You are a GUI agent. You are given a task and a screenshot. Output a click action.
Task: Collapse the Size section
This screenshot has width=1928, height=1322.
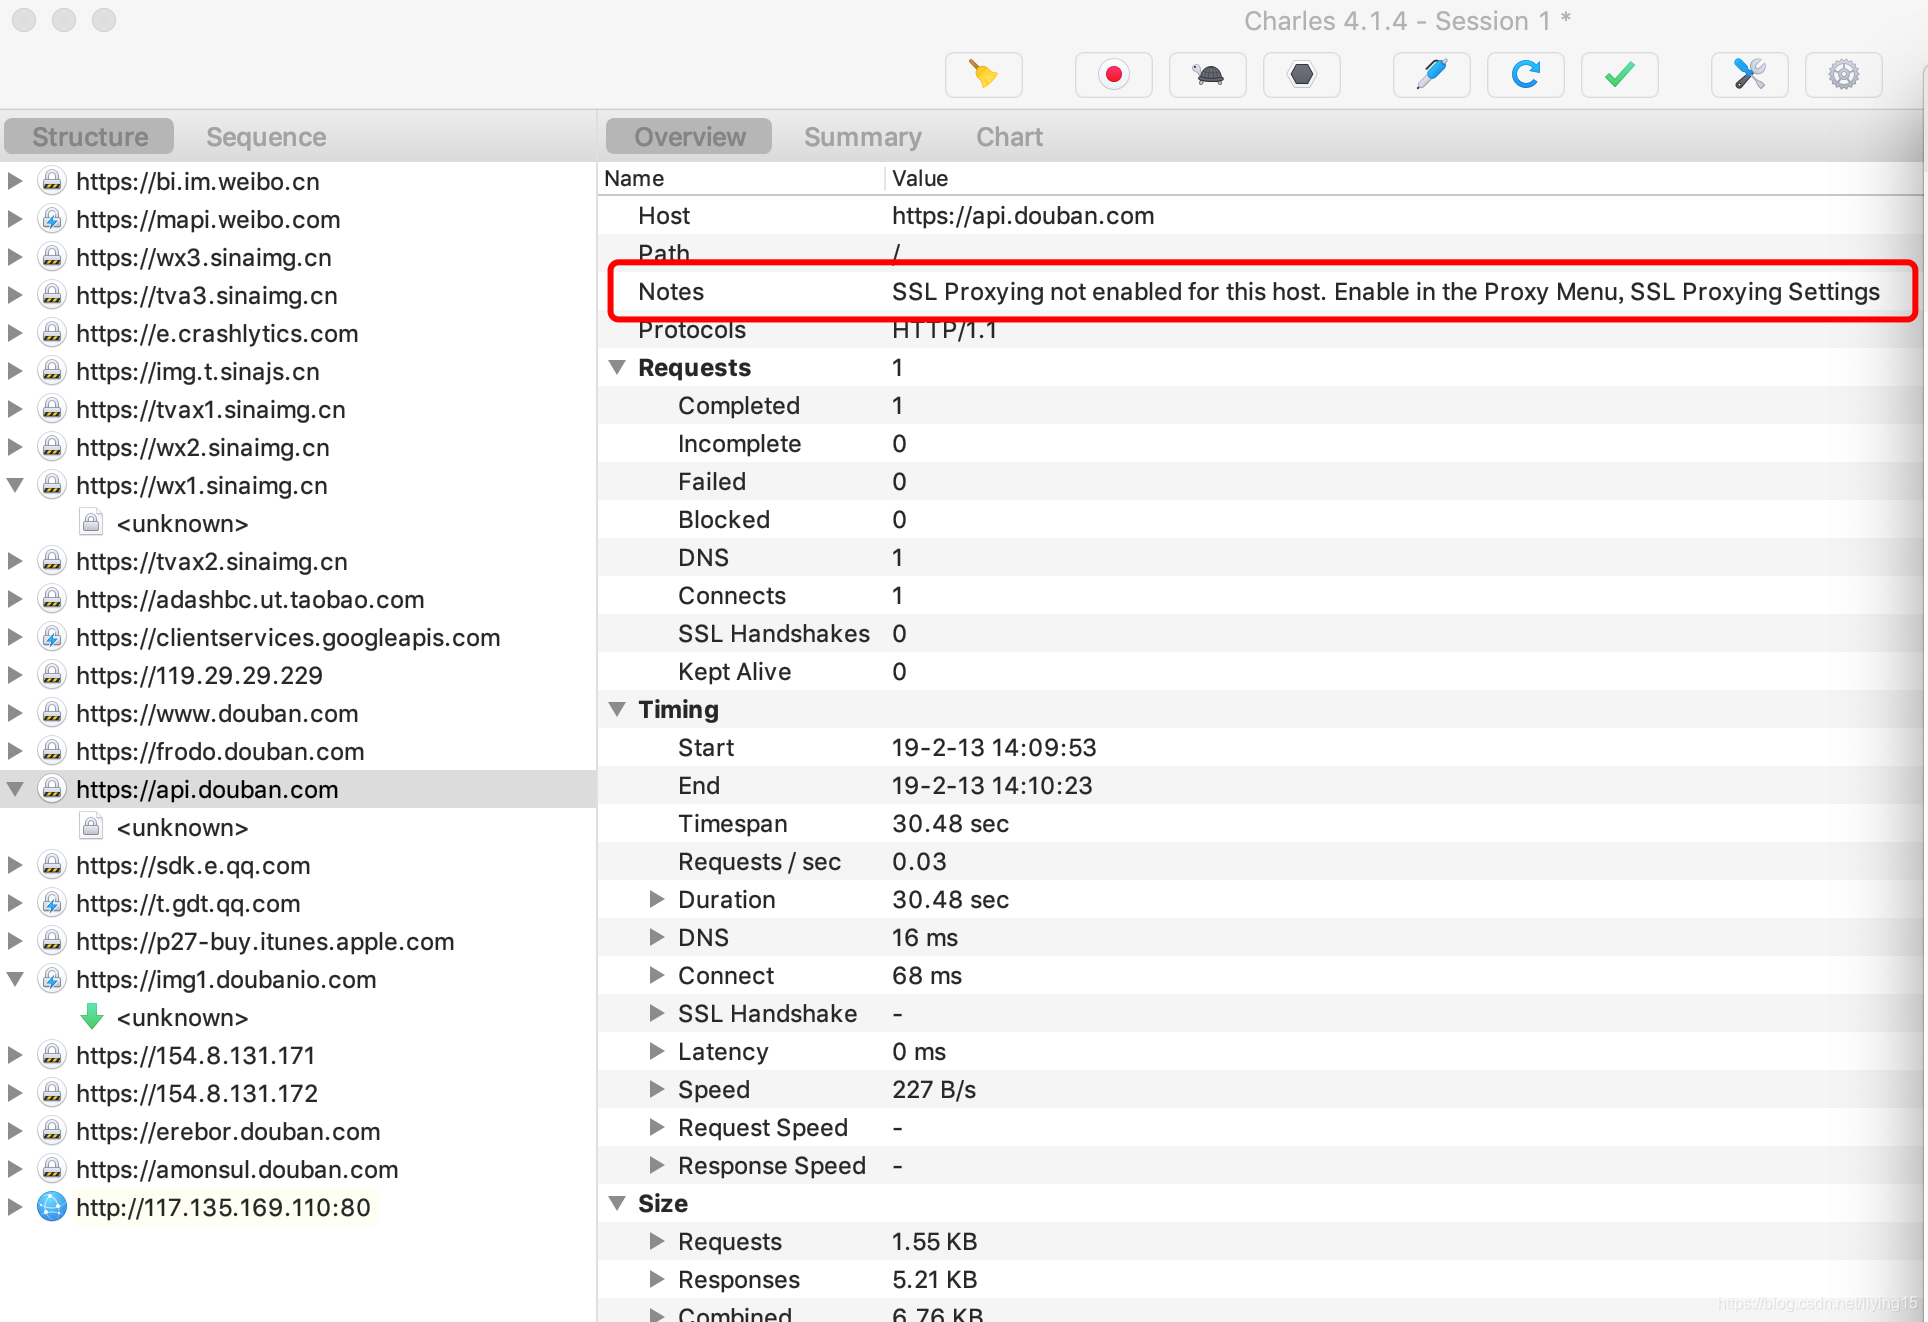[617, 1203]
